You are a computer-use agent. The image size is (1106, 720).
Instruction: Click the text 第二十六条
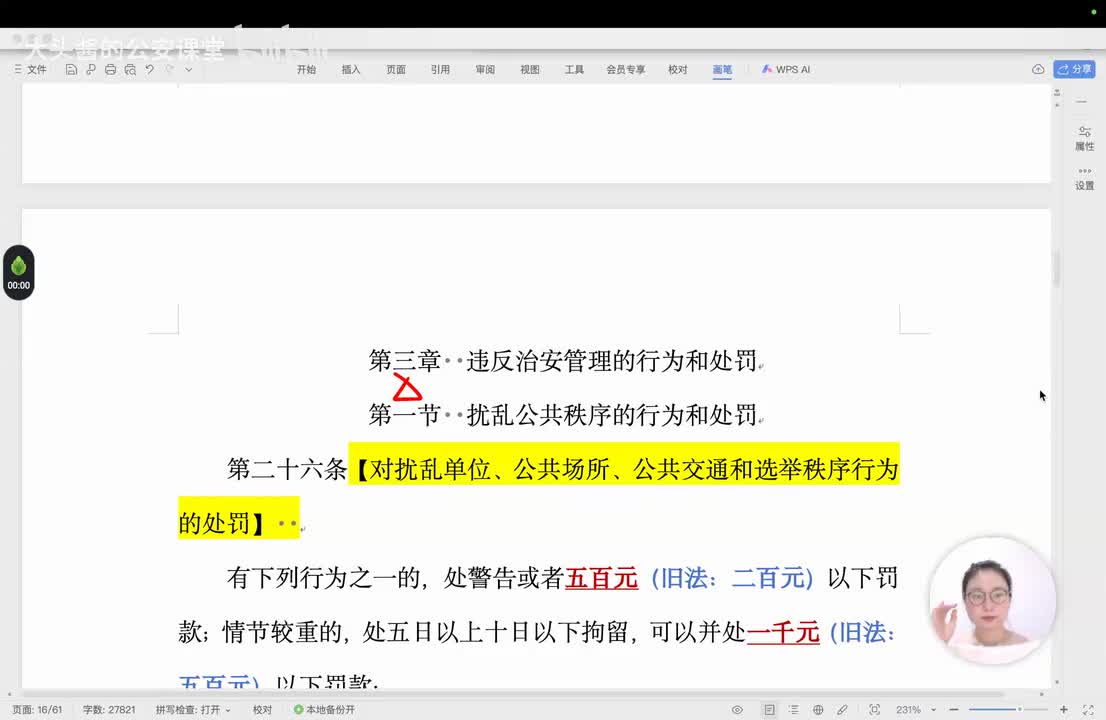click(286, 469)
